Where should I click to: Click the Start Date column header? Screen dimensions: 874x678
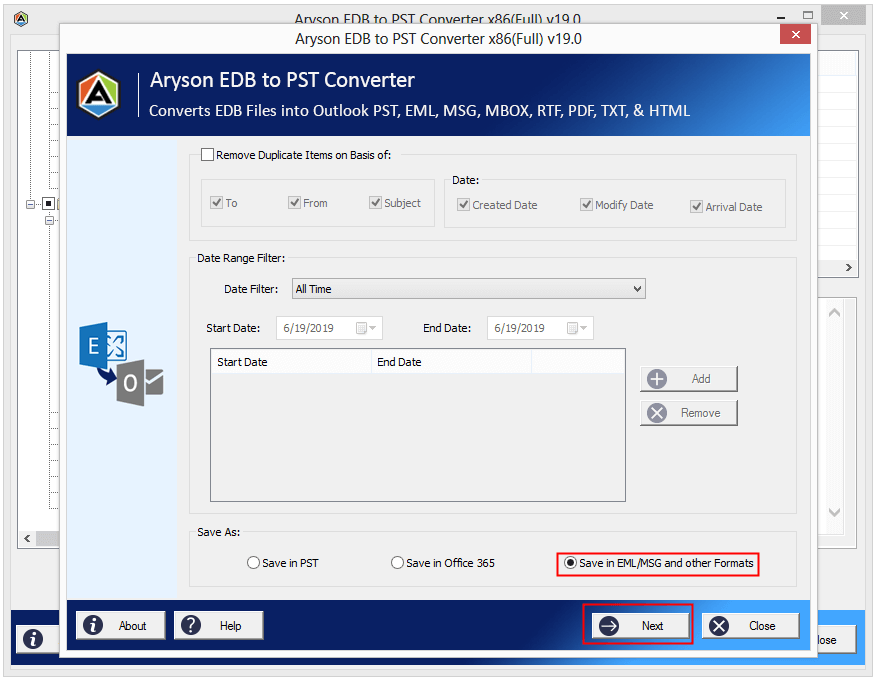click(x=291, y=362)
